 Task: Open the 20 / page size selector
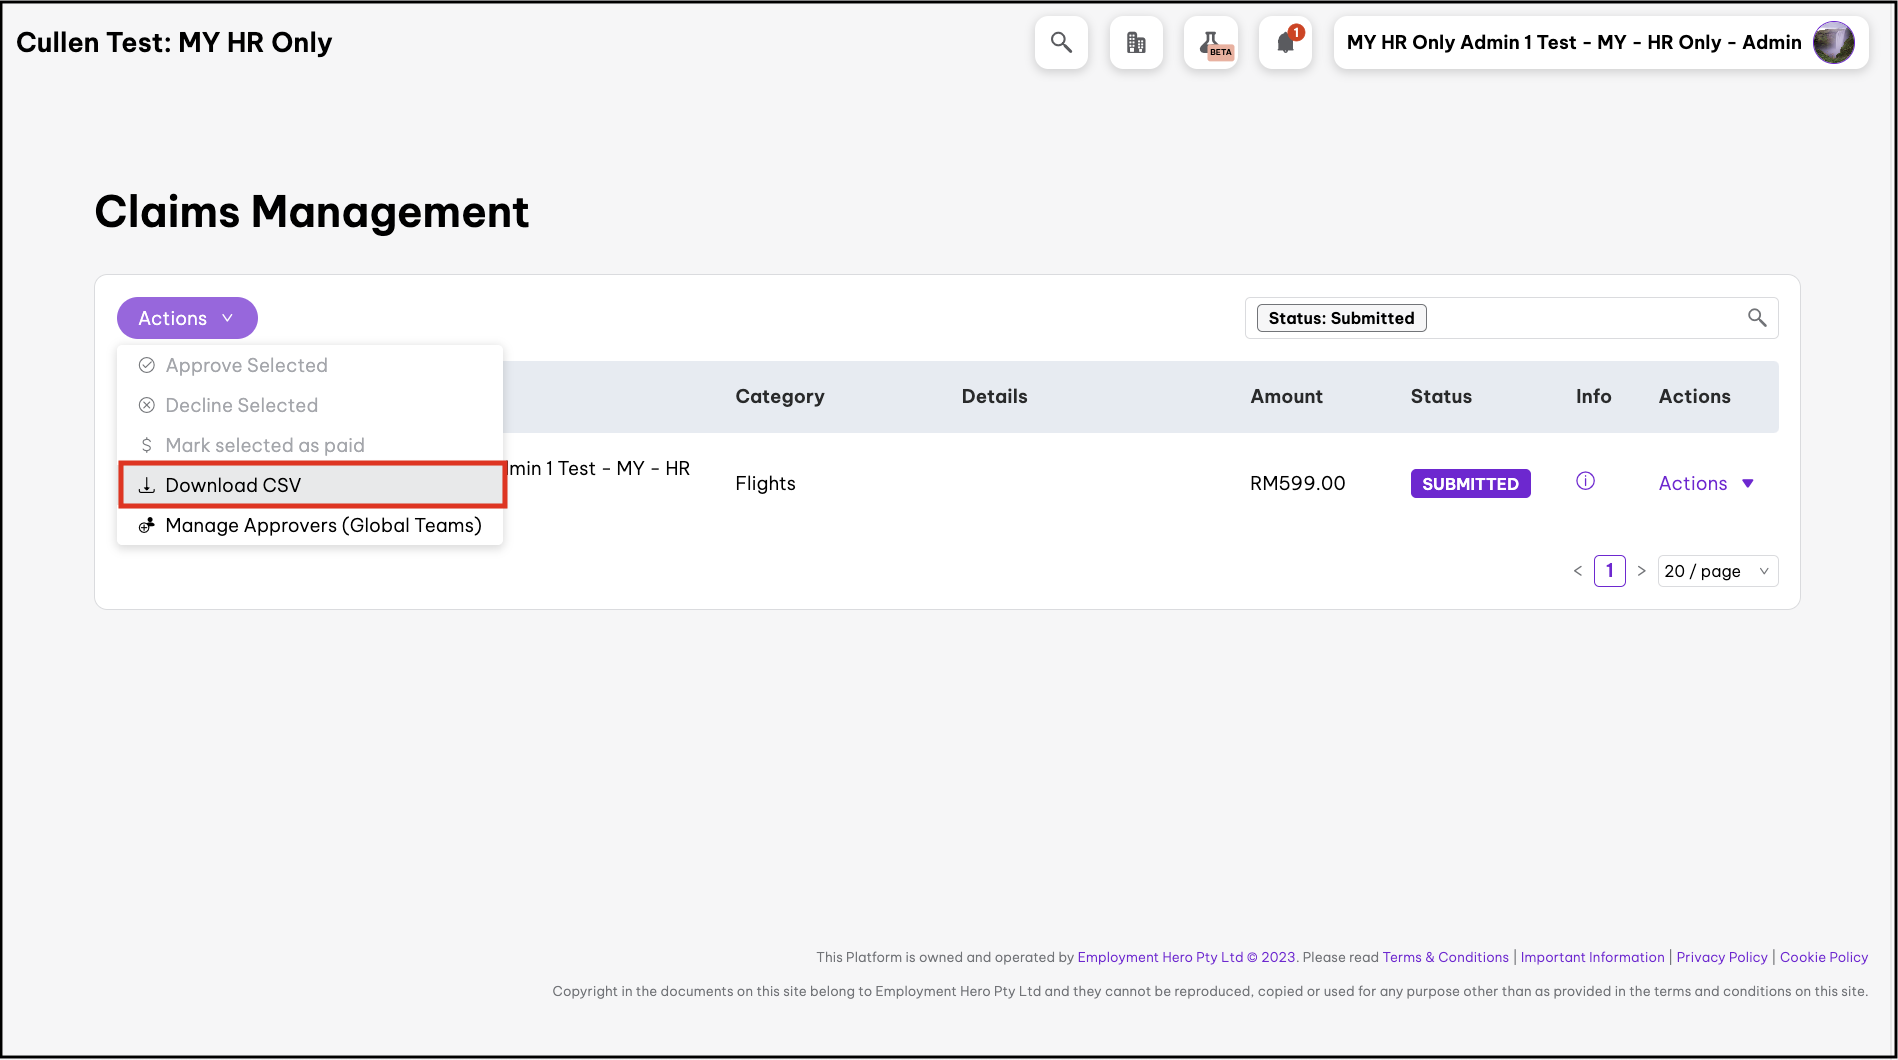[1716, 571]
